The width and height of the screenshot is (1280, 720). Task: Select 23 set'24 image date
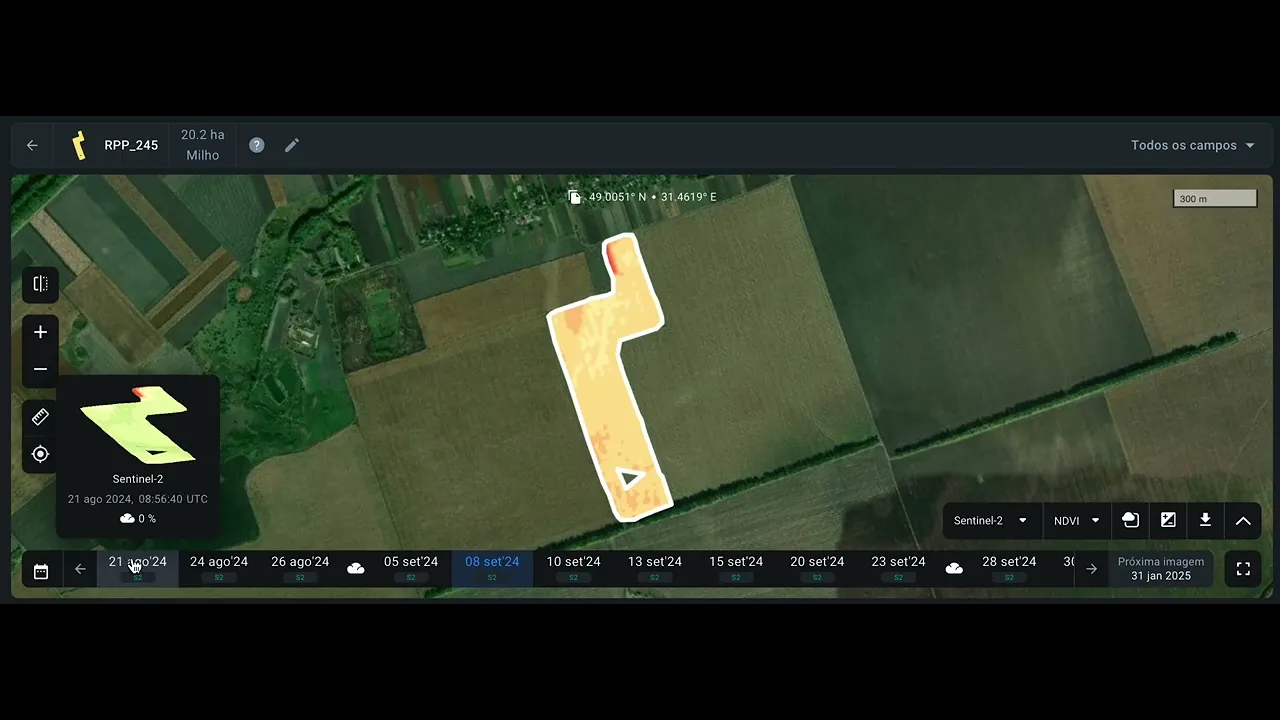pyautogui.click(x=898, y=568)
